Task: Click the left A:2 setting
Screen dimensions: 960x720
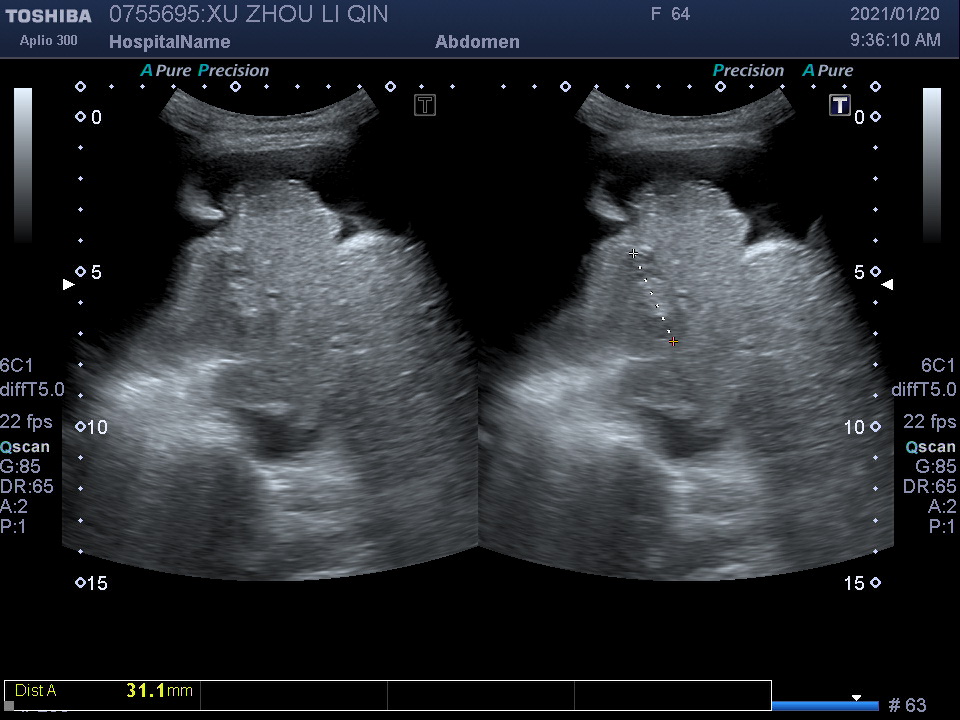Action: click(x=13, y=506)
